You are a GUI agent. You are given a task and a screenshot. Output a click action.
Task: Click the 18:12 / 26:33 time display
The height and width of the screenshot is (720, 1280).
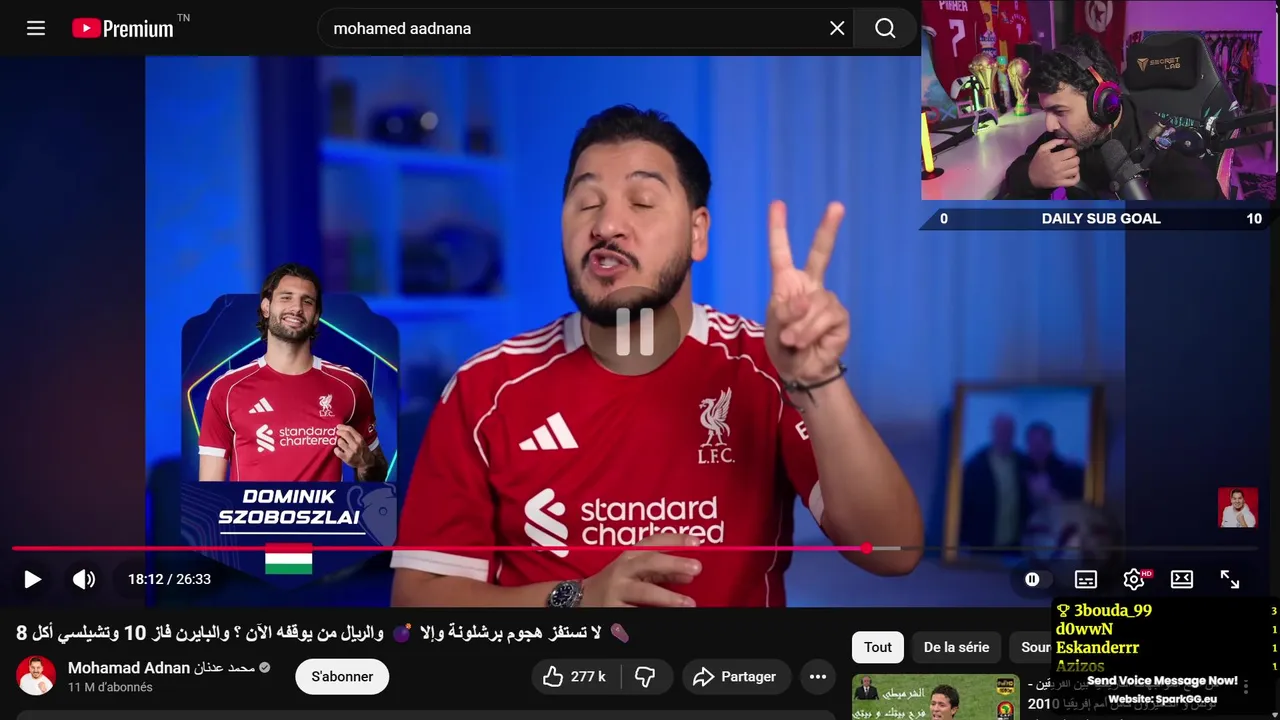tap(169, 579)
